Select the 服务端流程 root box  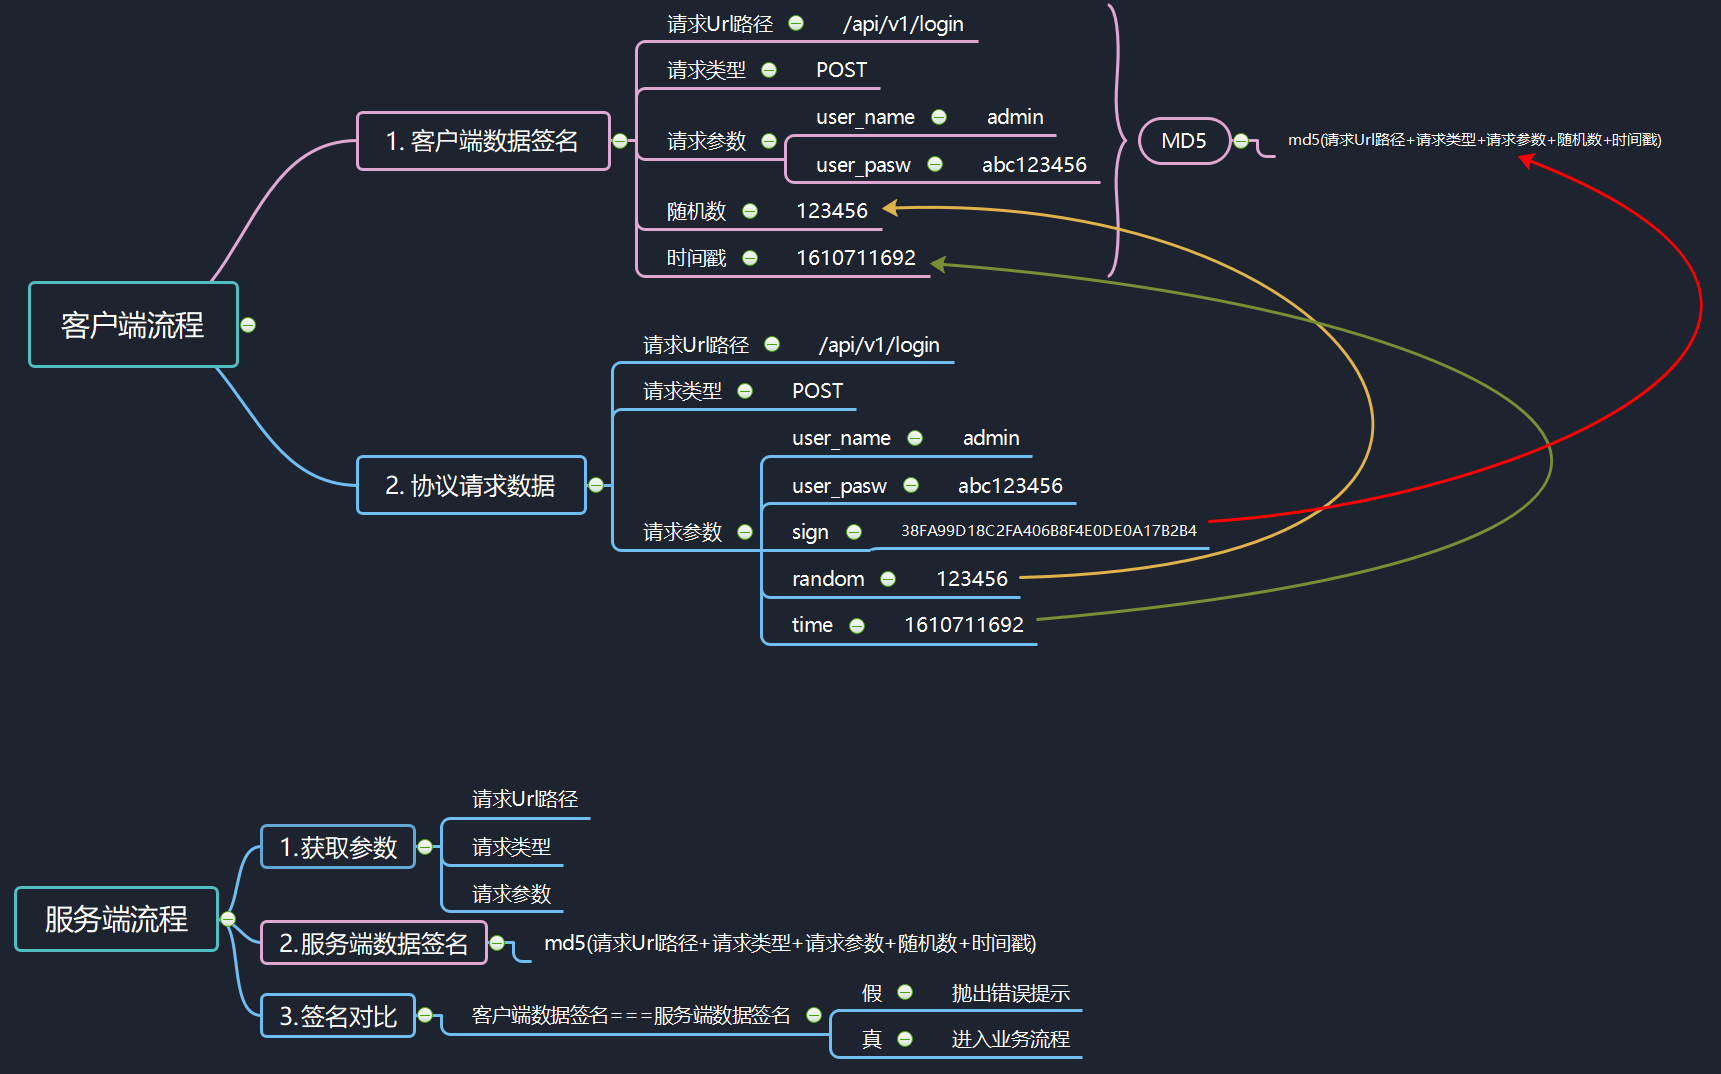click(116, 919)
